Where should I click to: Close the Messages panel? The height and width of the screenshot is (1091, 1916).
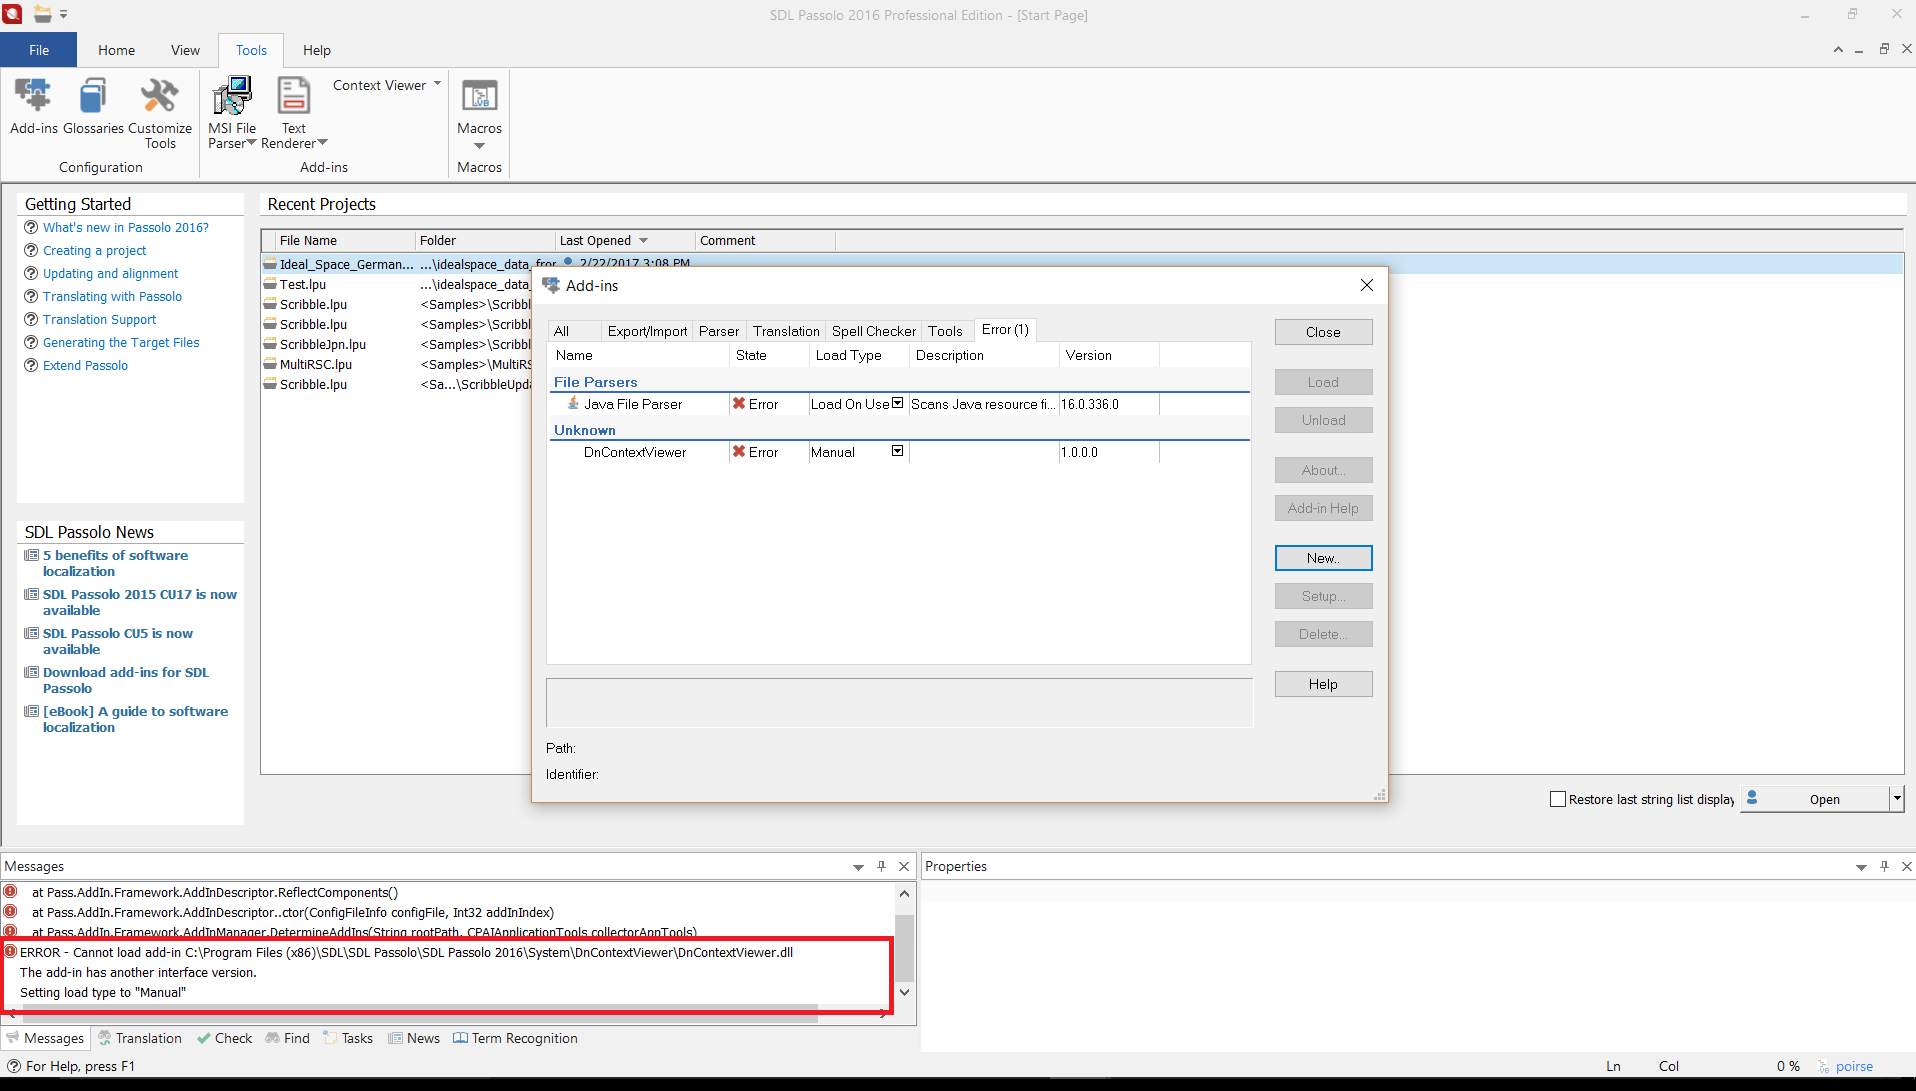(904, 866)
